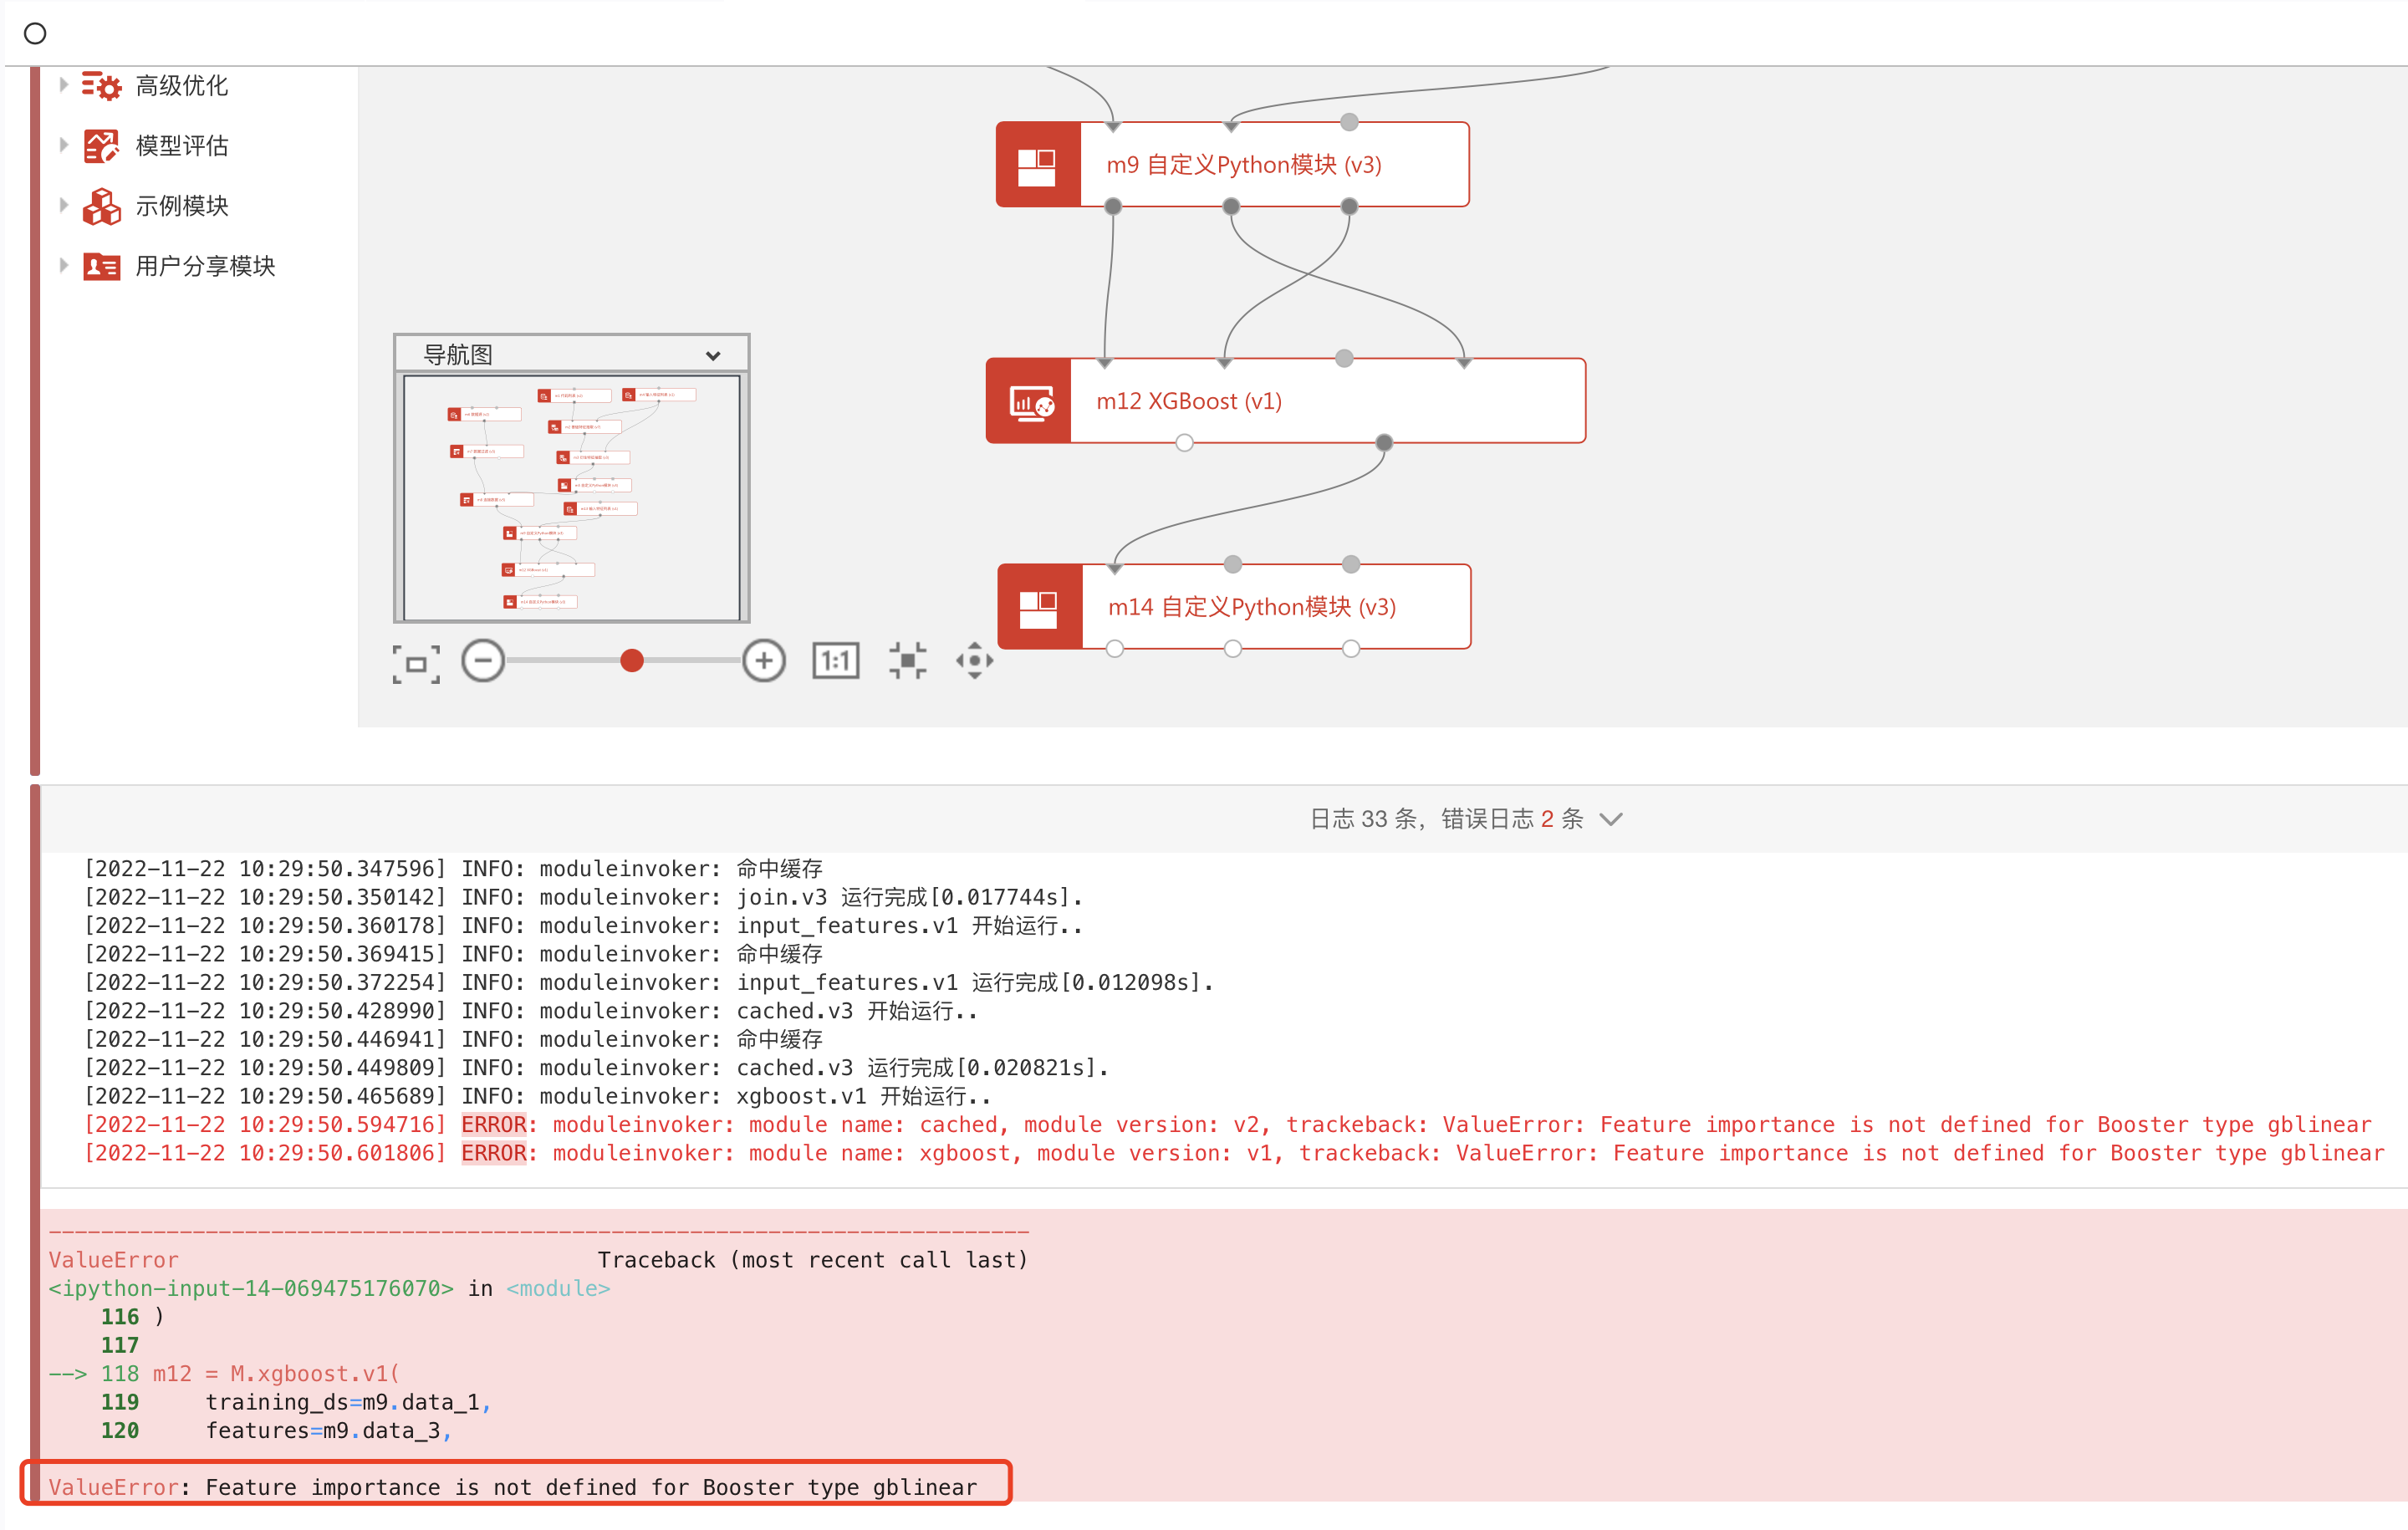Click m12's unconnected third input port
Image resolution: width=2408 pixels, height=1530 pixels.
pos(1344,358)
